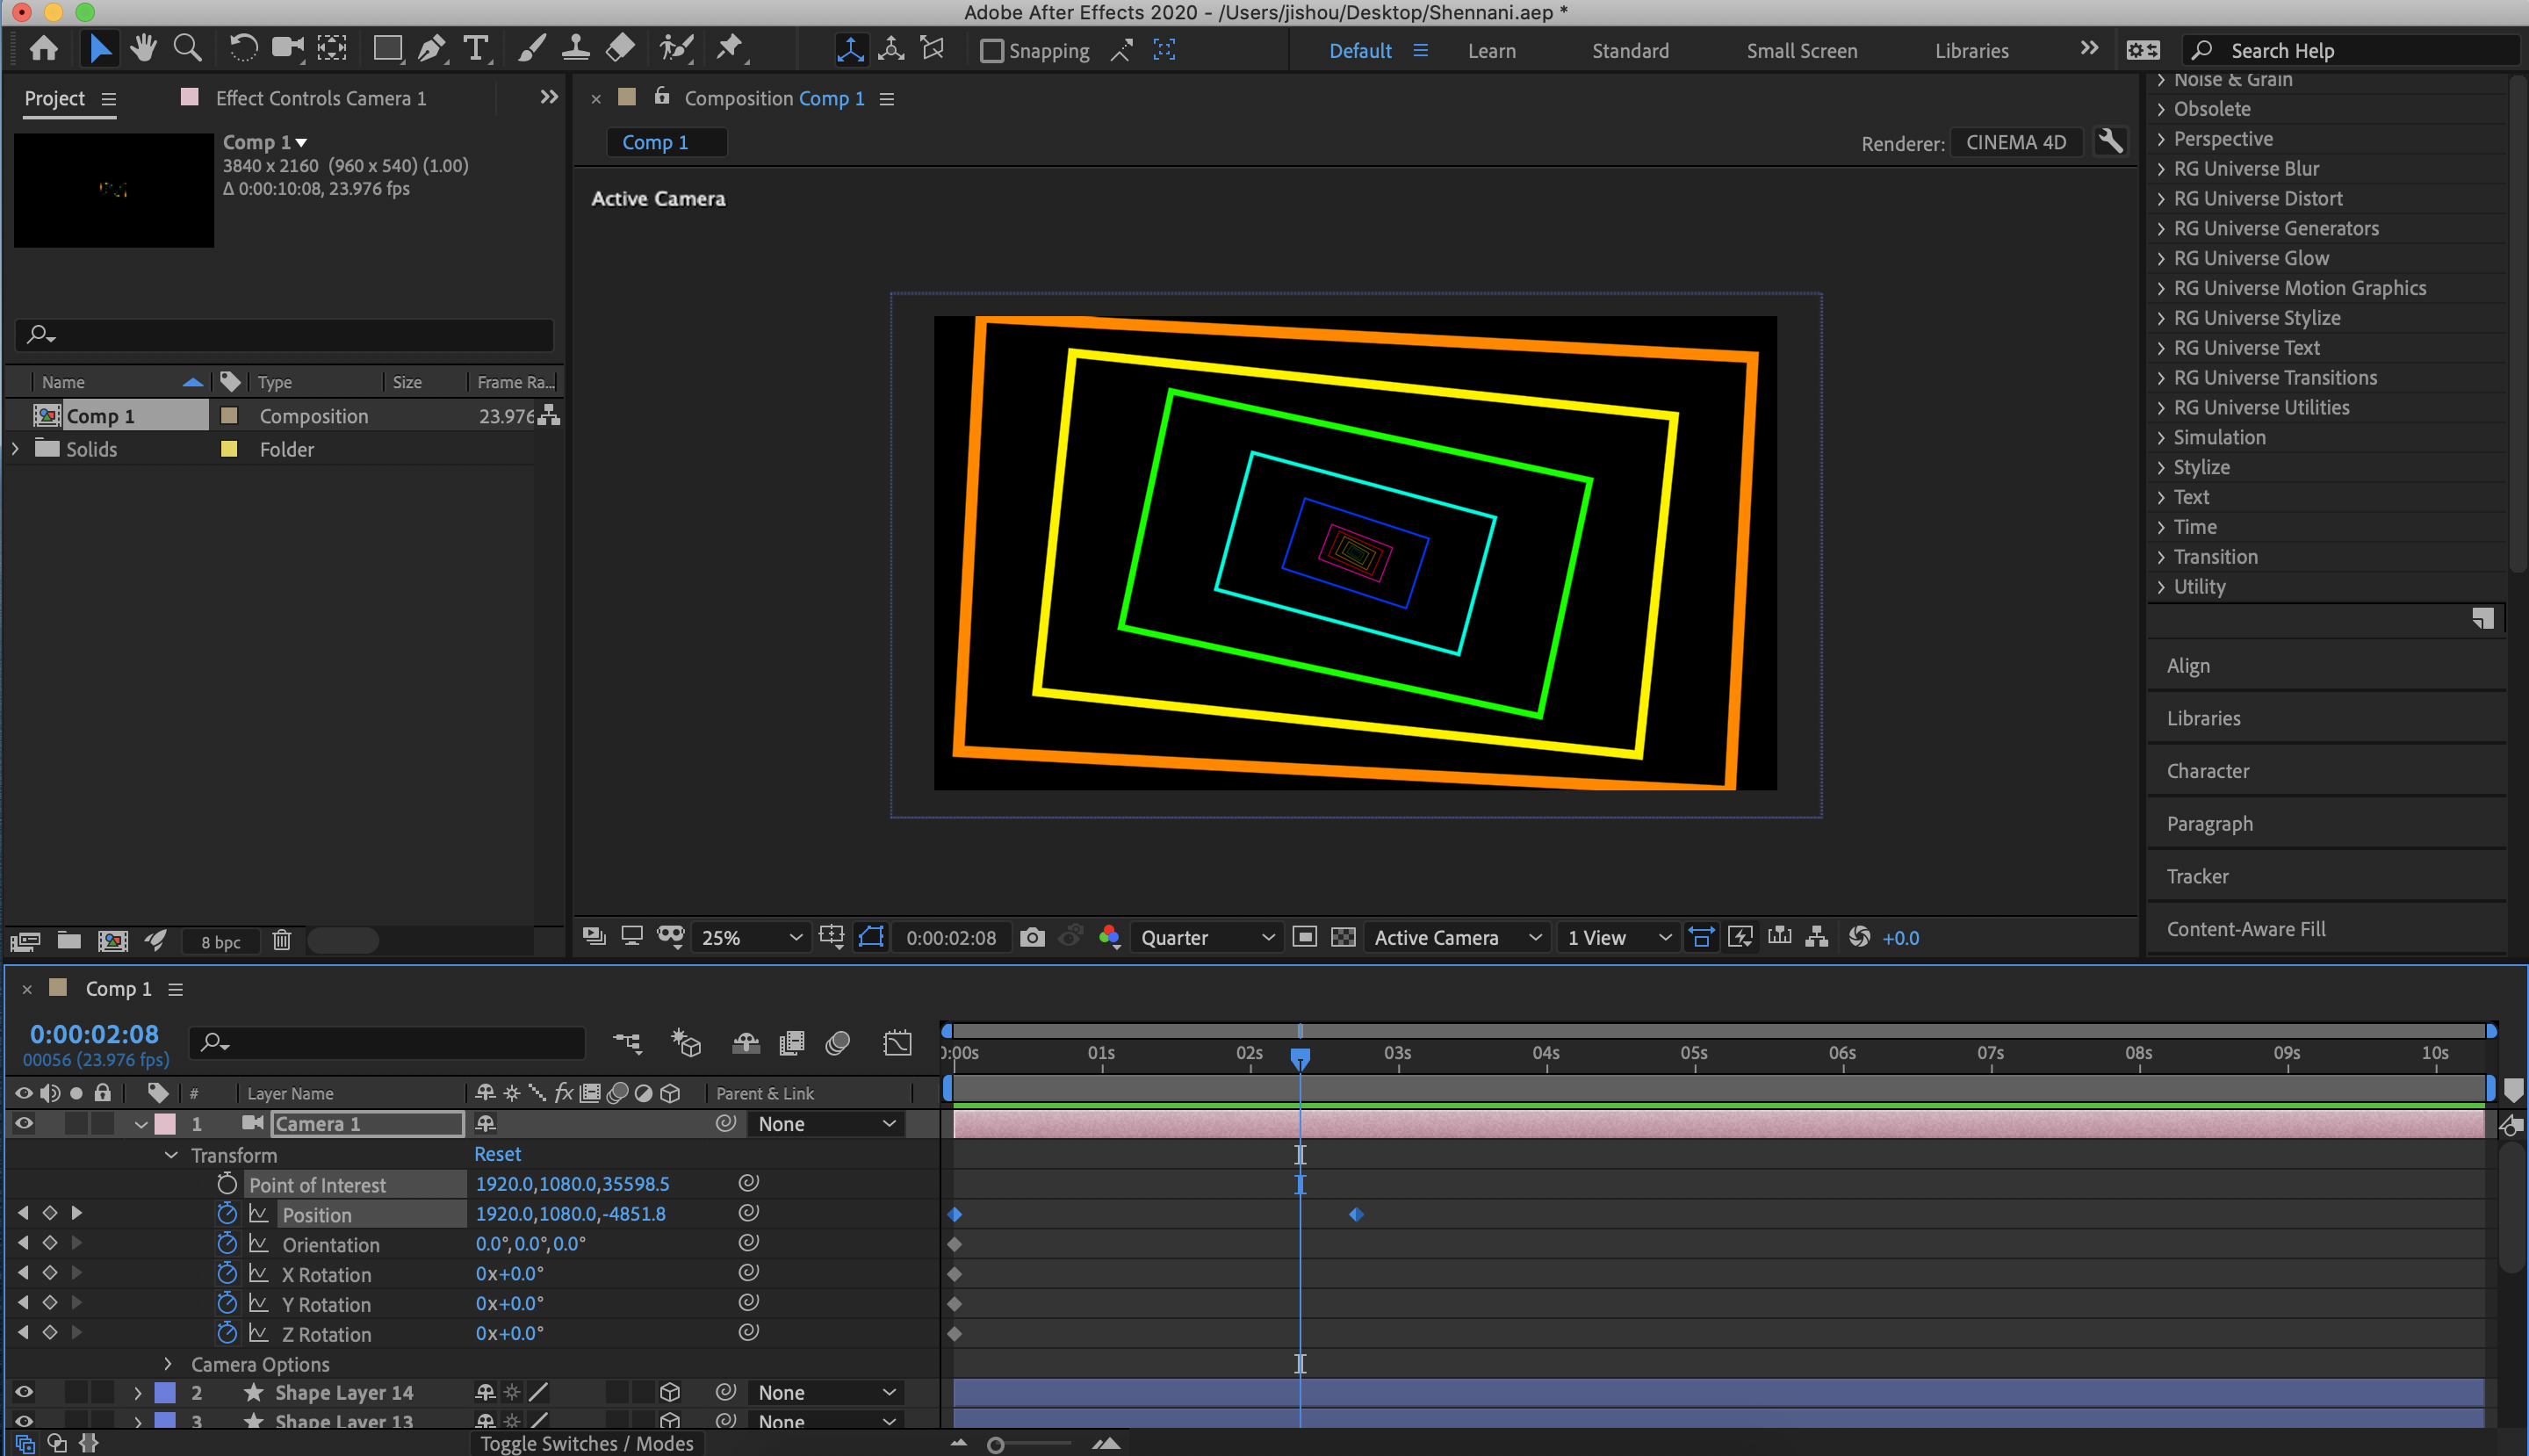Select the Comp 1 item in the Project panel

[100, 415]
